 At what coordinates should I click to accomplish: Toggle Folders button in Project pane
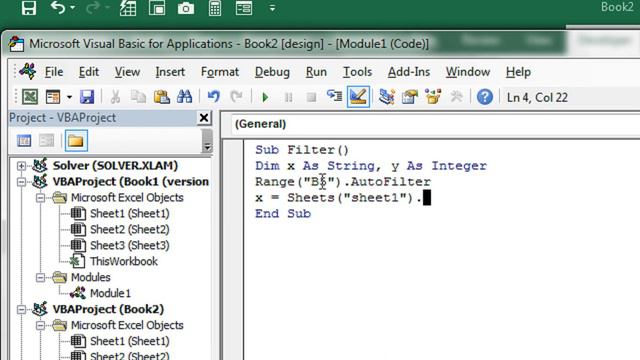pos(76,141)
